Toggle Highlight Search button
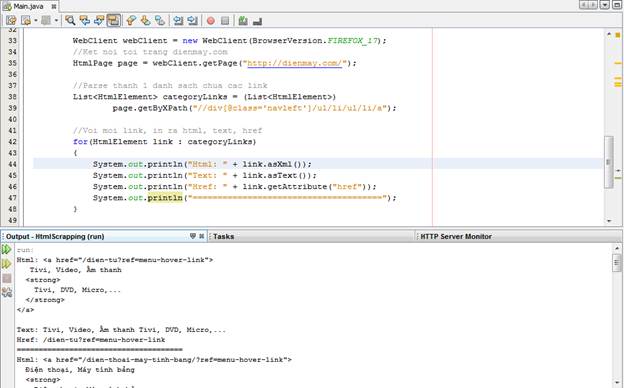 click(x=113, y=20)
